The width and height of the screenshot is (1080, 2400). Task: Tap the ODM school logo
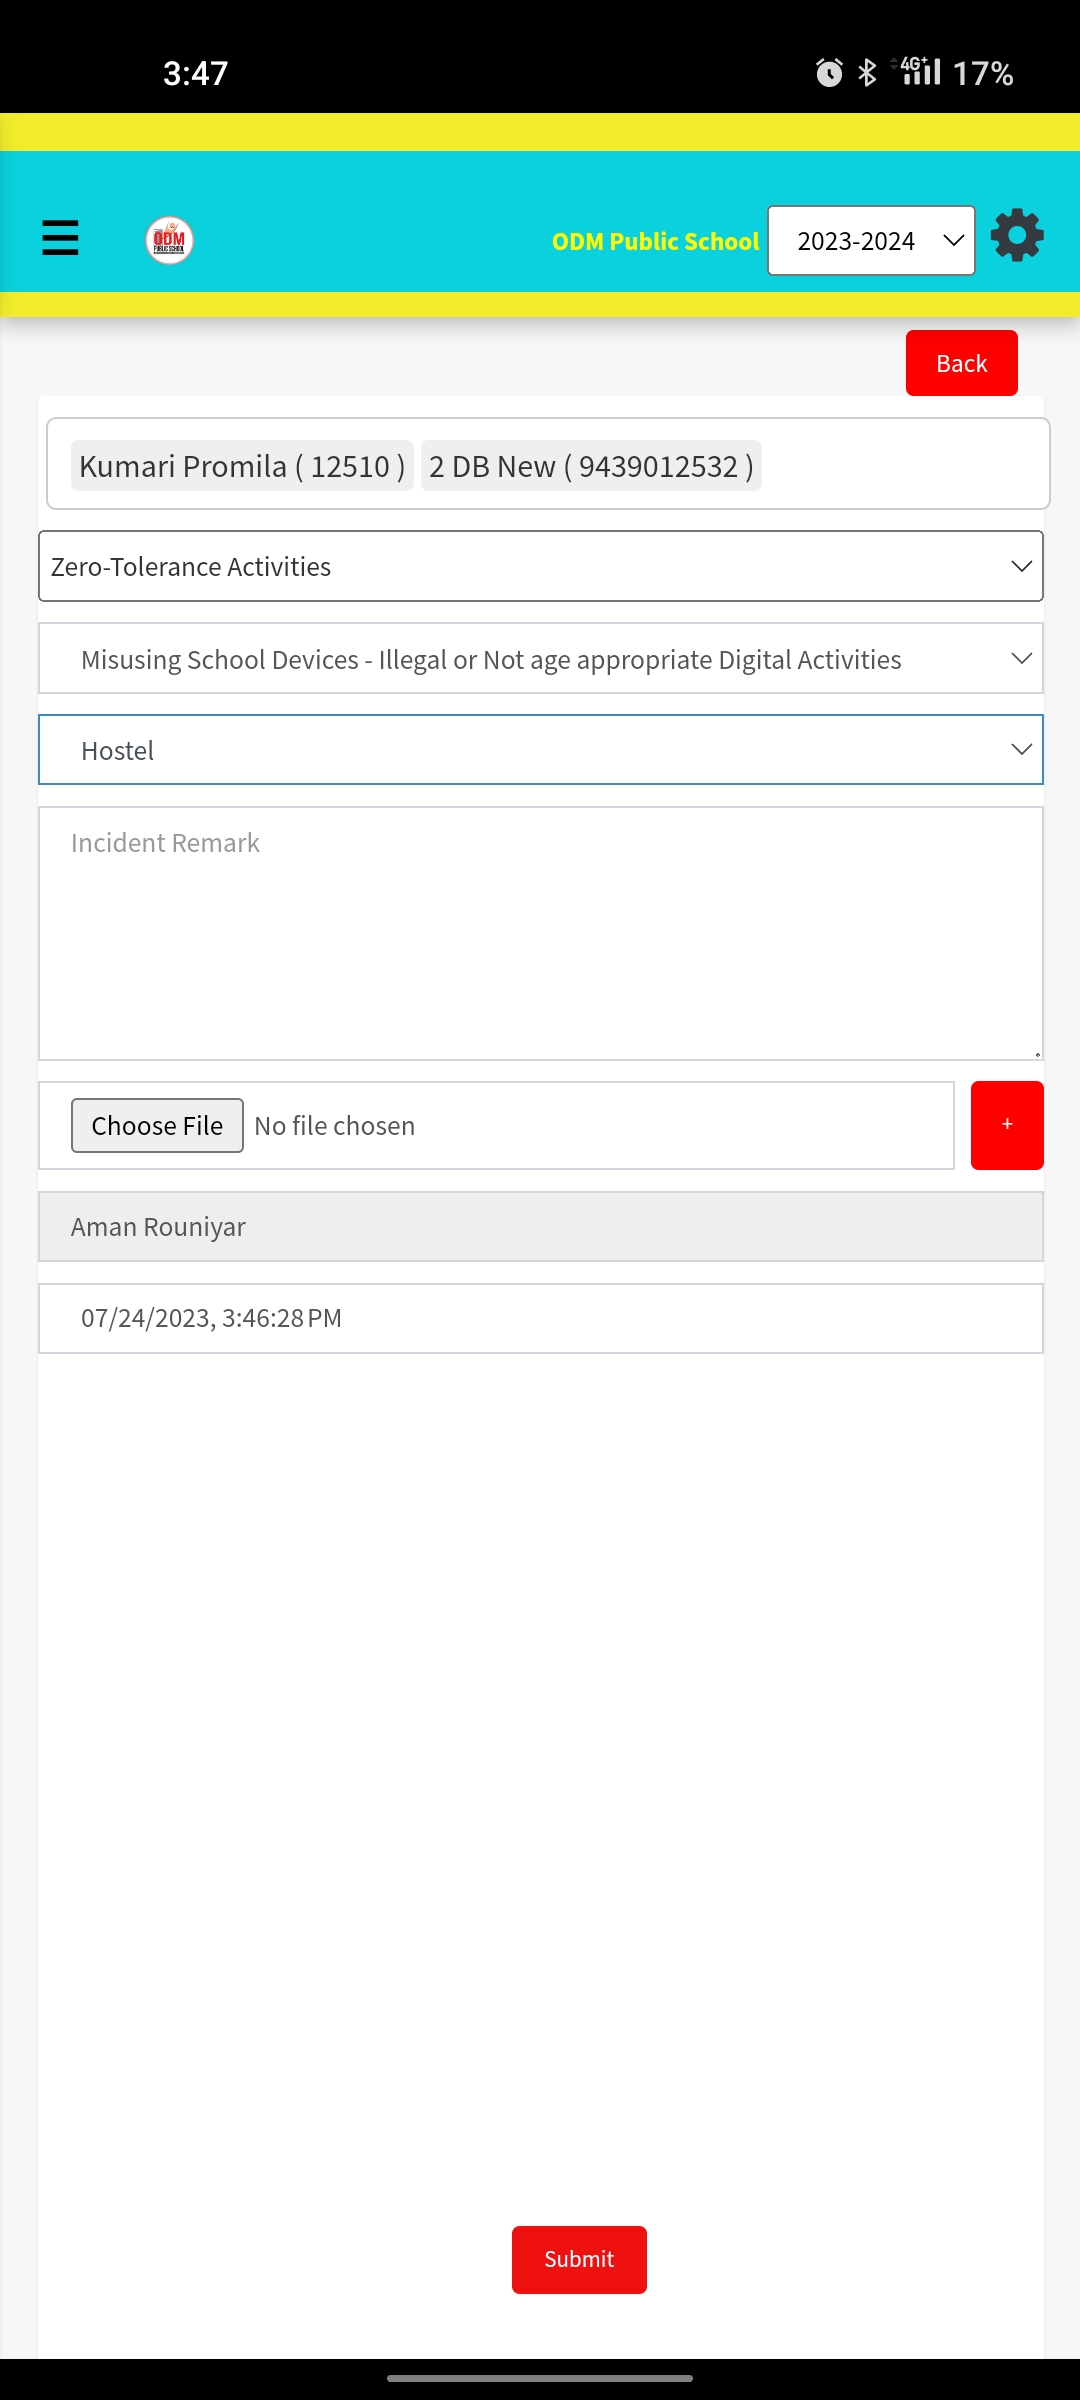click(169, 241)
